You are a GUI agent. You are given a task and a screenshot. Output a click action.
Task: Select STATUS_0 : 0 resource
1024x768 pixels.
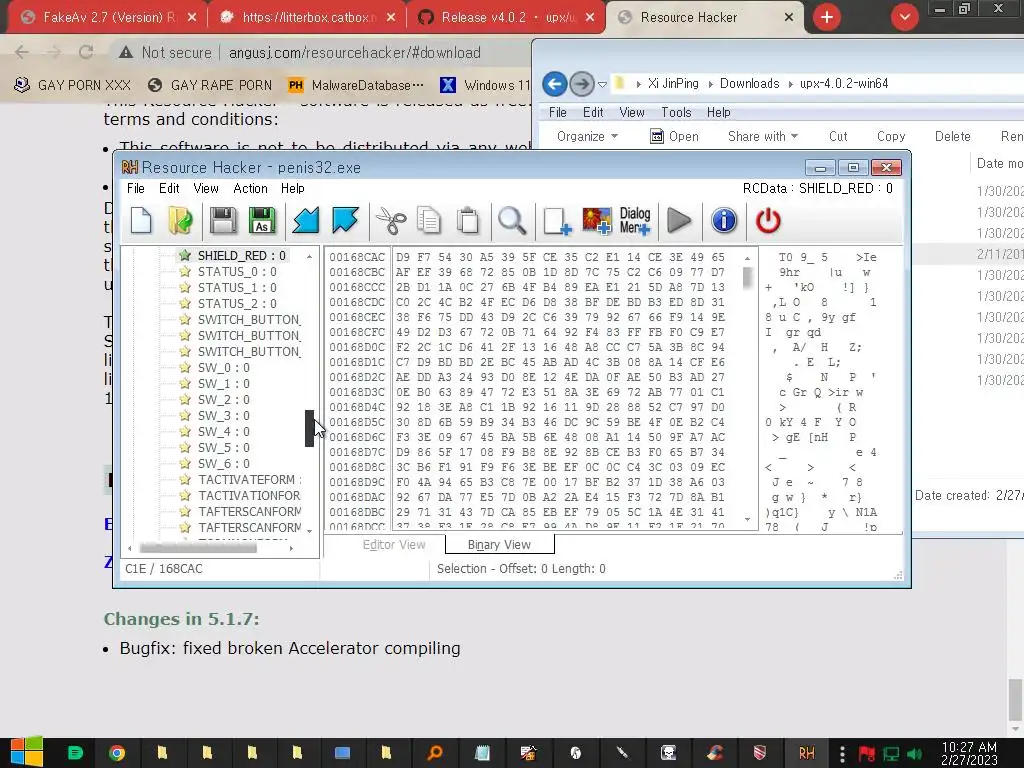coord(237,271)
